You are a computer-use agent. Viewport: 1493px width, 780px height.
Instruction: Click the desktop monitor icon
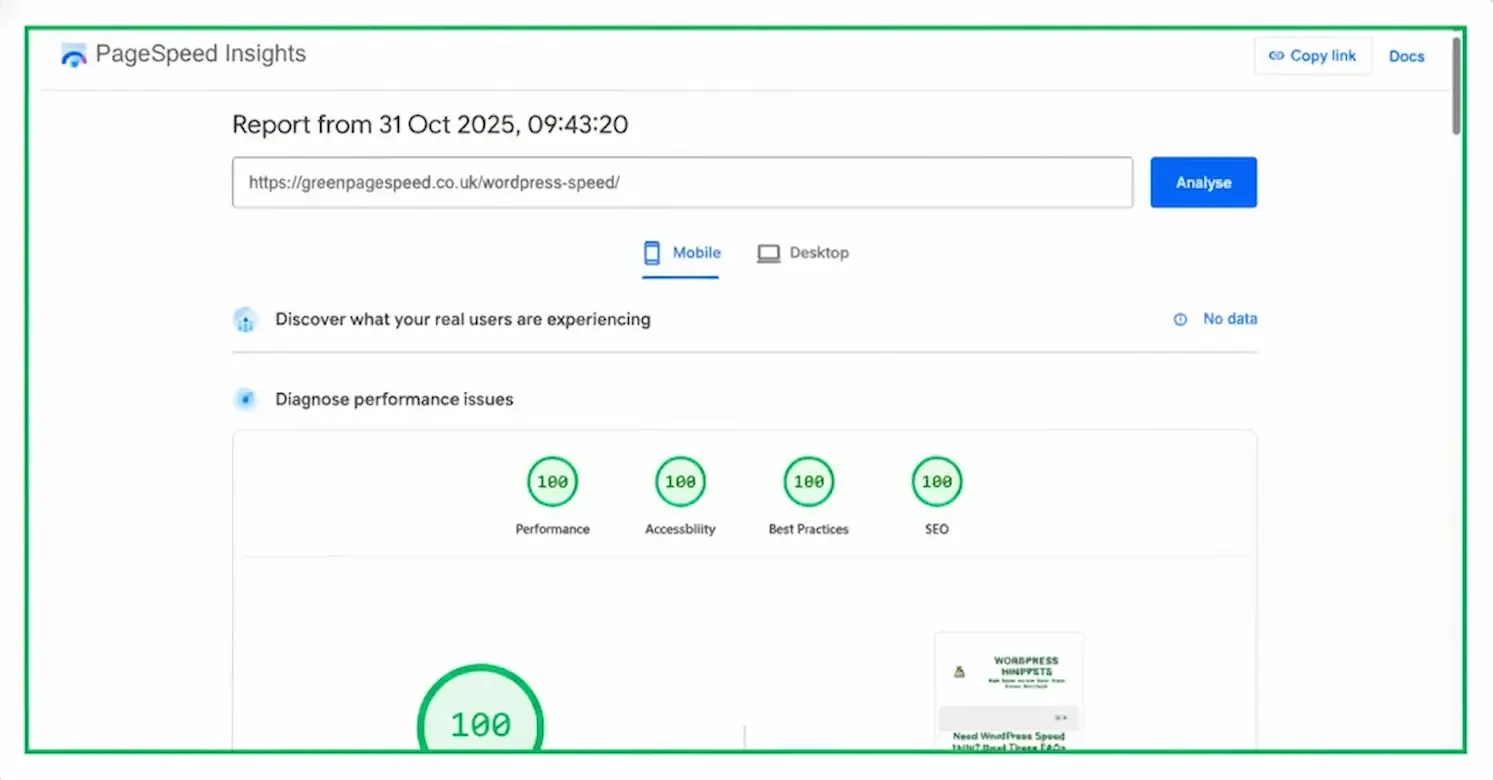click(x=768, y=253)
